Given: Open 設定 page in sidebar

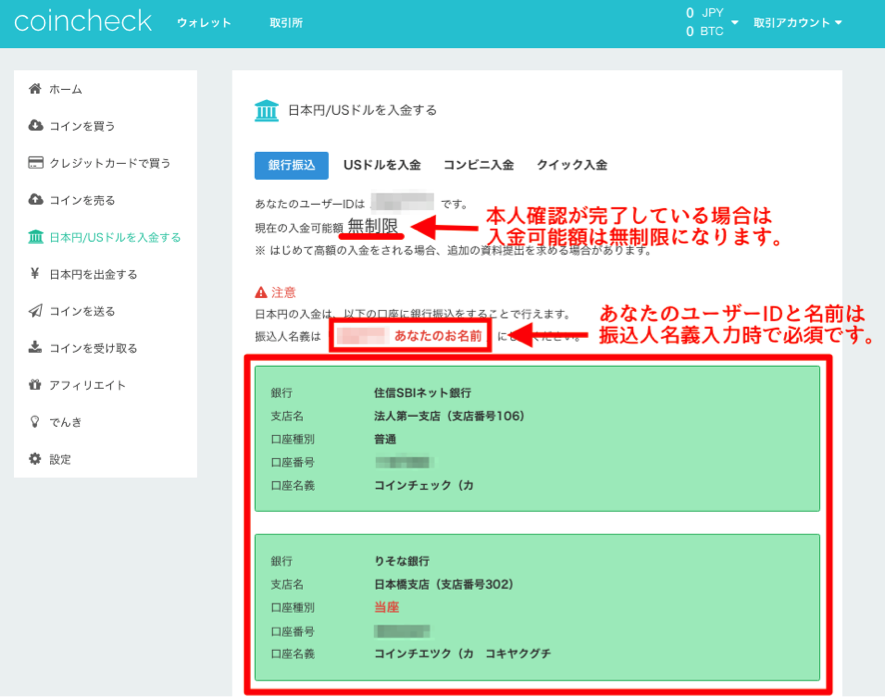Looking at the screenshot, I should point(60,459).
